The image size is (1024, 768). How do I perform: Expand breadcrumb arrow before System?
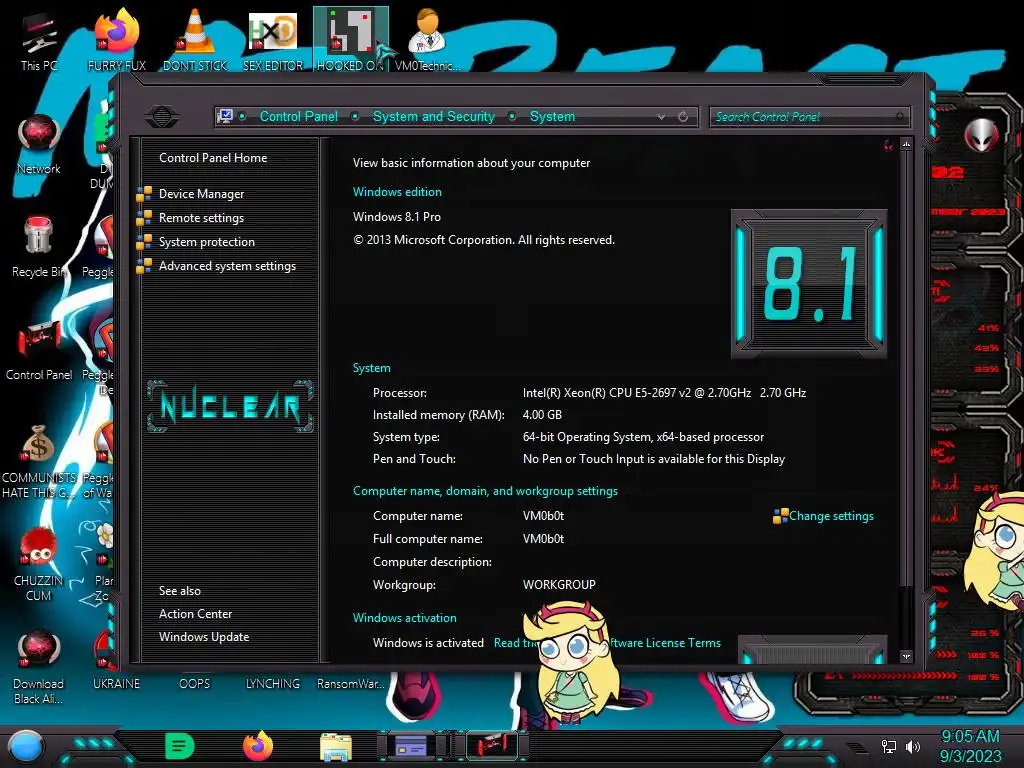point(512,116)
